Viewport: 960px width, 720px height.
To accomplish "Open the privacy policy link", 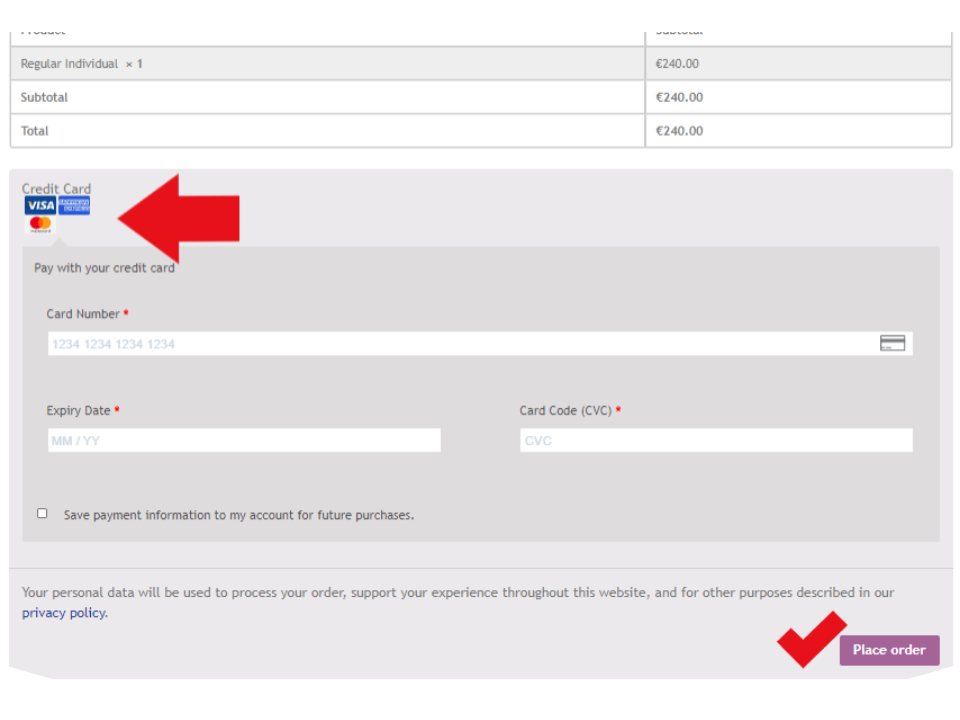I will [64, 613].
